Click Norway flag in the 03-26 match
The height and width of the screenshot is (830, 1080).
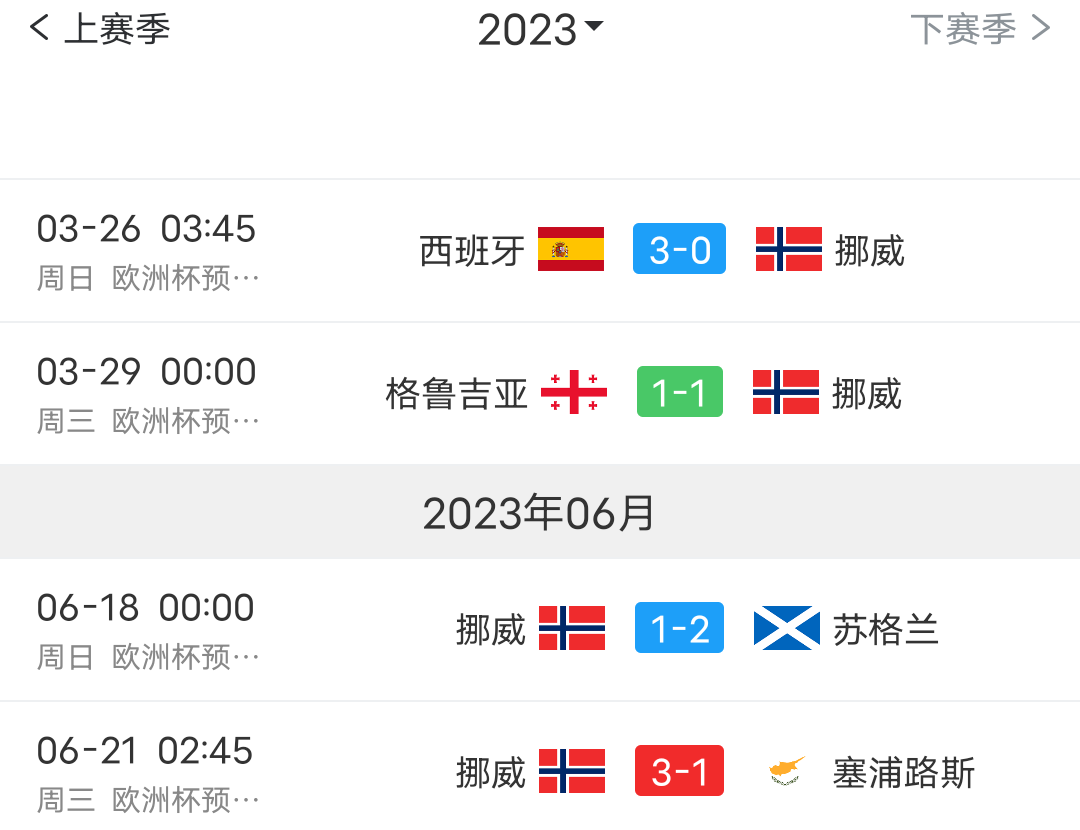click(788, 249)
